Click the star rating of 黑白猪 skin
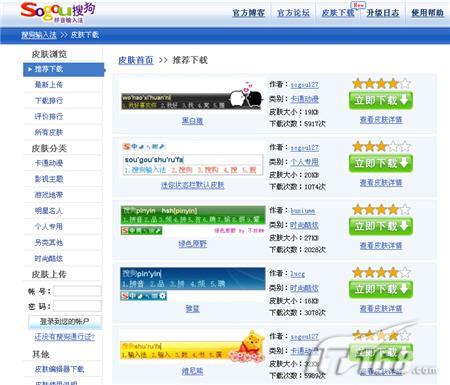The height and width of the screenshot is (385, 450). pyautogui.click(x=381, y=83)
